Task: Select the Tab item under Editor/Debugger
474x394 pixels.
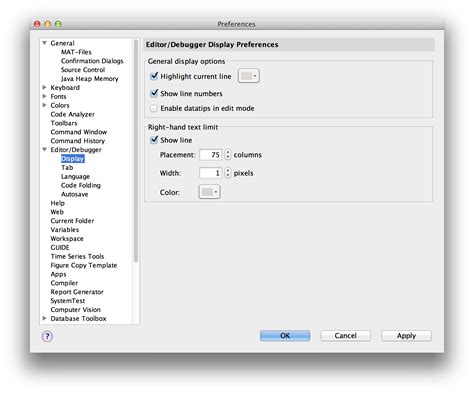Action: (67, 167)
